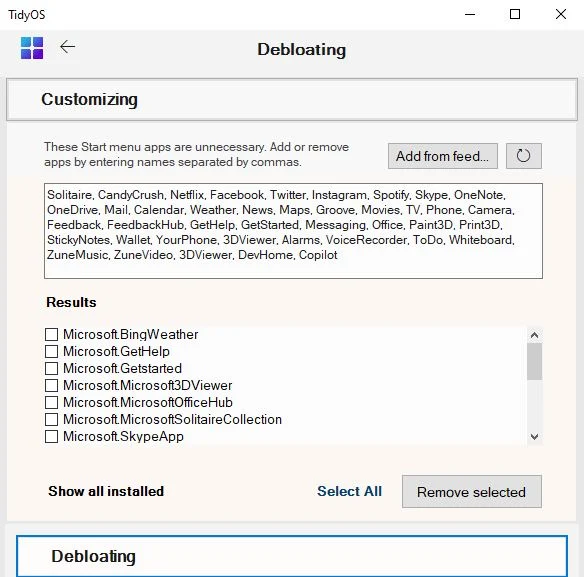Open the bottom Debloating section panel

coord(292,556)
